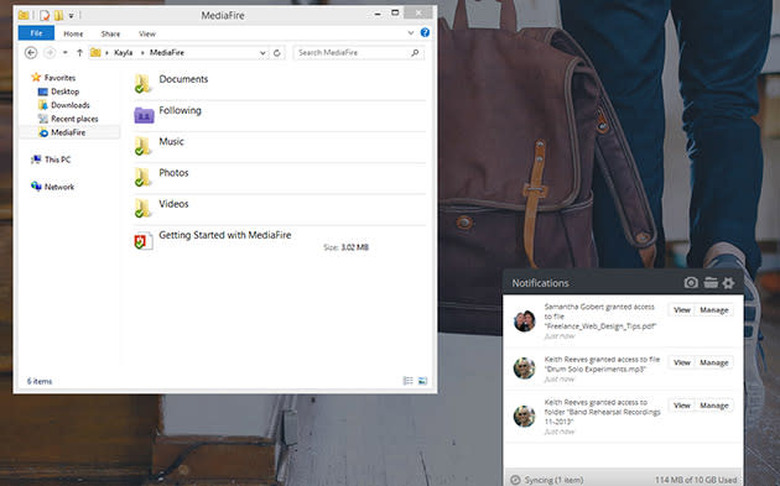The width and height of the screenshot is (780, 486).
Task: Open the folder icon in Notifications header
Action: (710, 283)
